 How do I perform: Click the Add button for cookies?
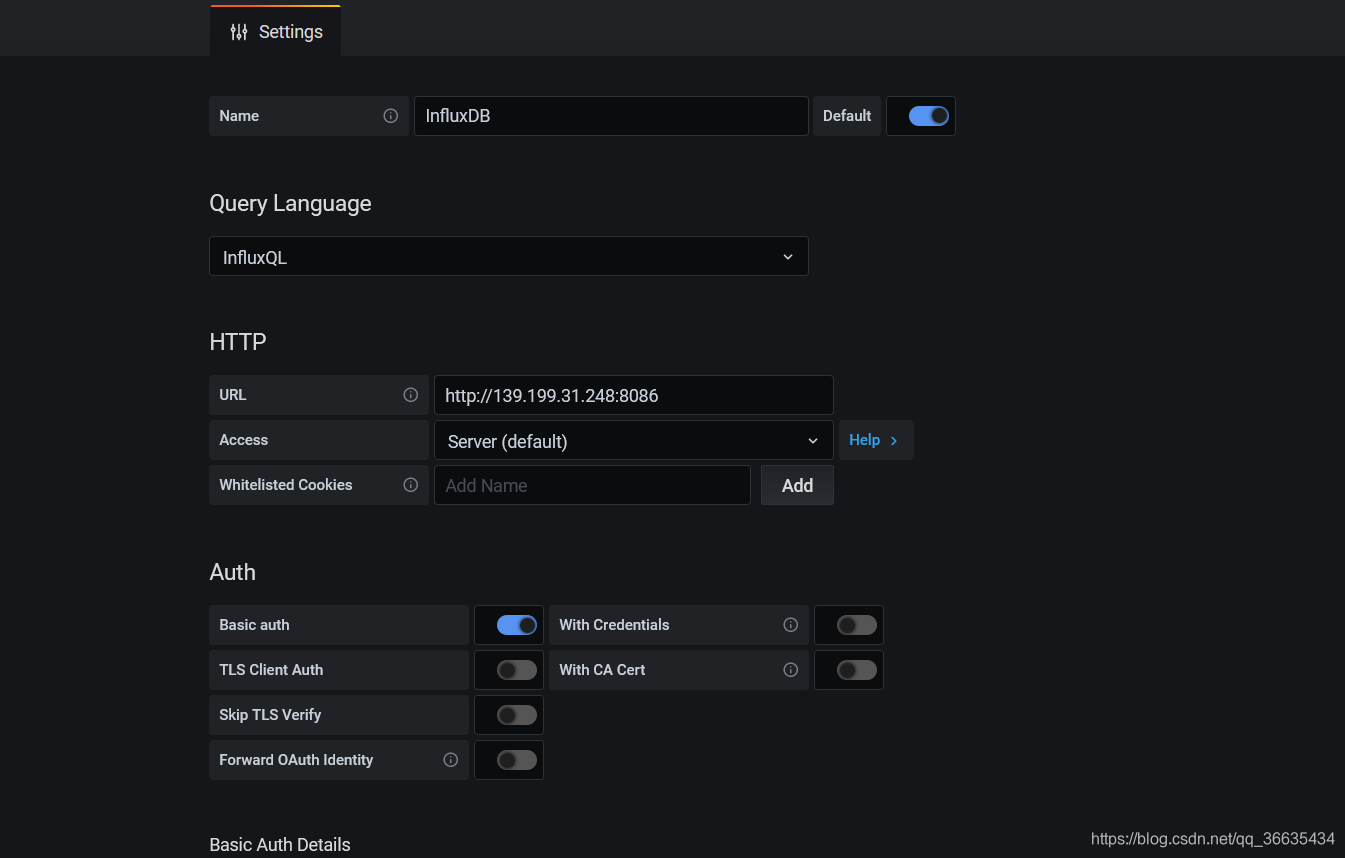(x=797, y=485)
